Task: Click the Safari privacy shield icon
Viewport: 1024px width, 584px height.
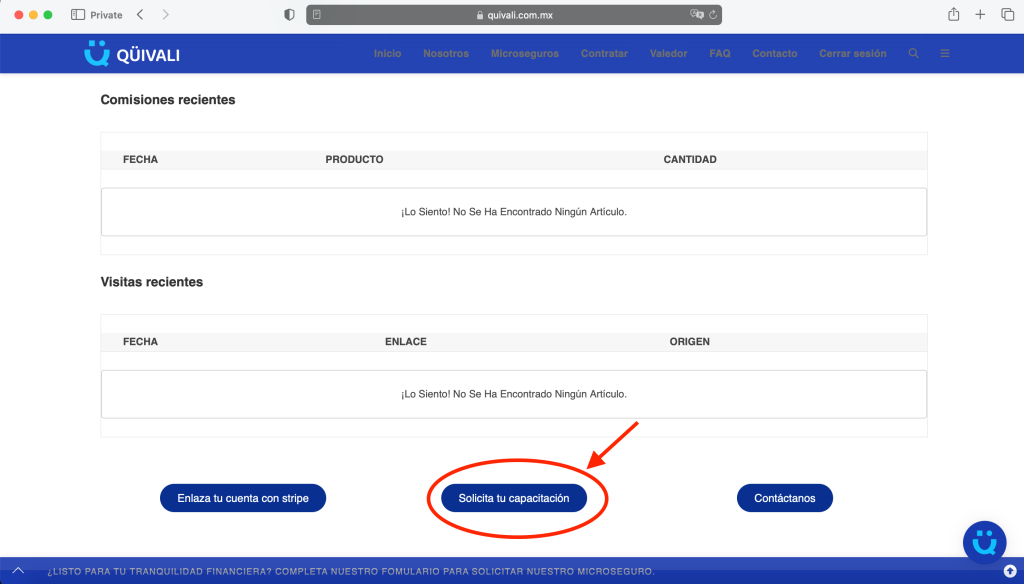Action: click(x=289, y=14)
